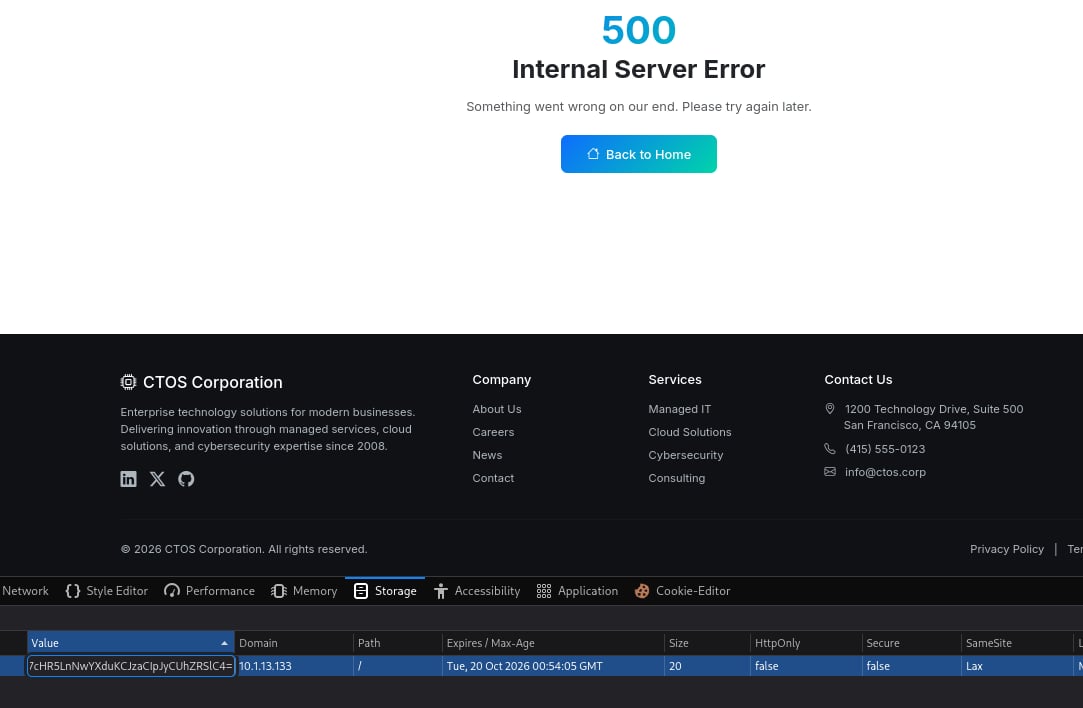
Task: Click the Lax SameSite cell
Action: [1017, 666]
